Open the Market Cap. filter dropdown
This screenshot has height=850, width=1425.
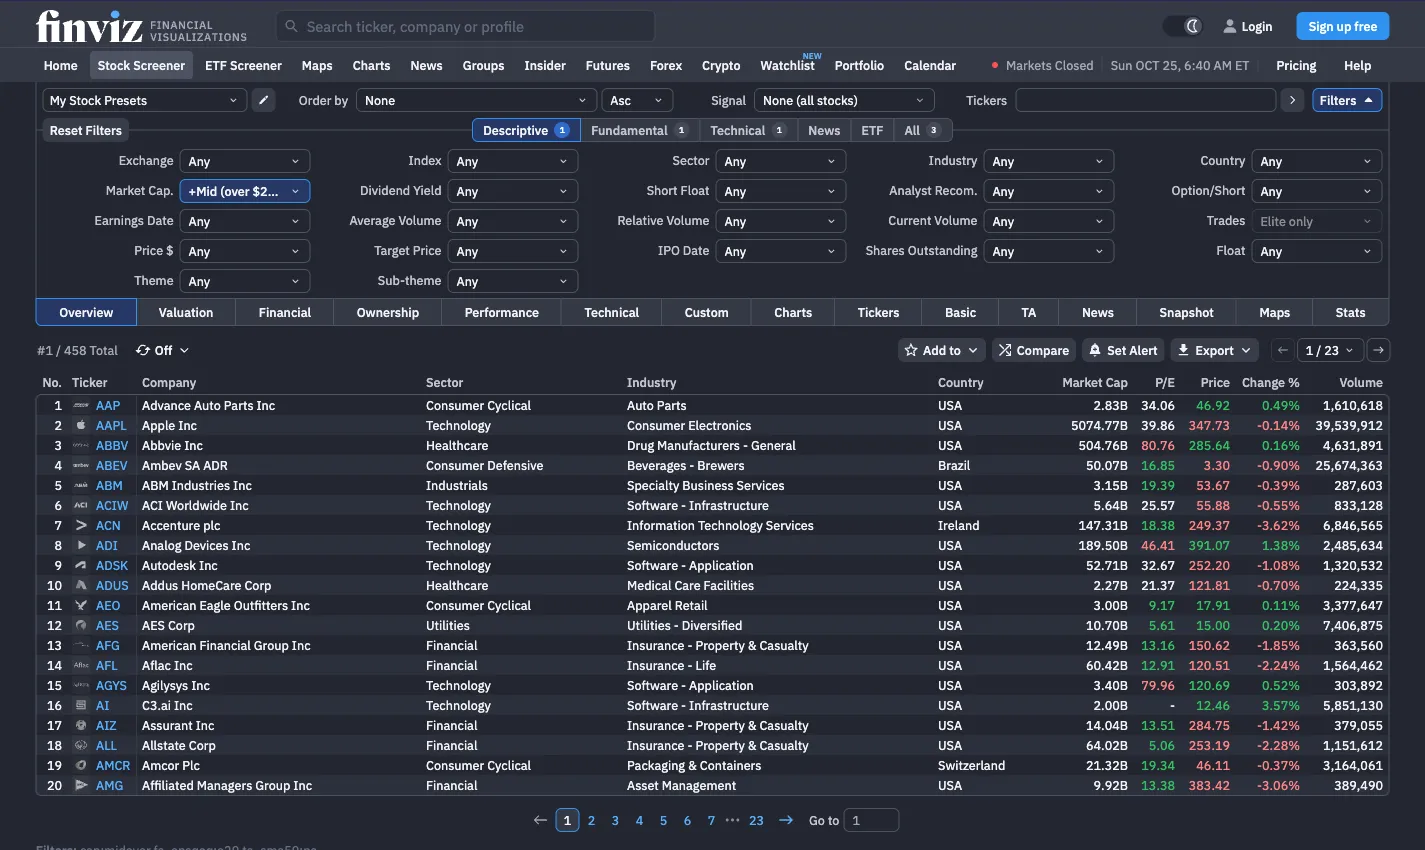245,191
